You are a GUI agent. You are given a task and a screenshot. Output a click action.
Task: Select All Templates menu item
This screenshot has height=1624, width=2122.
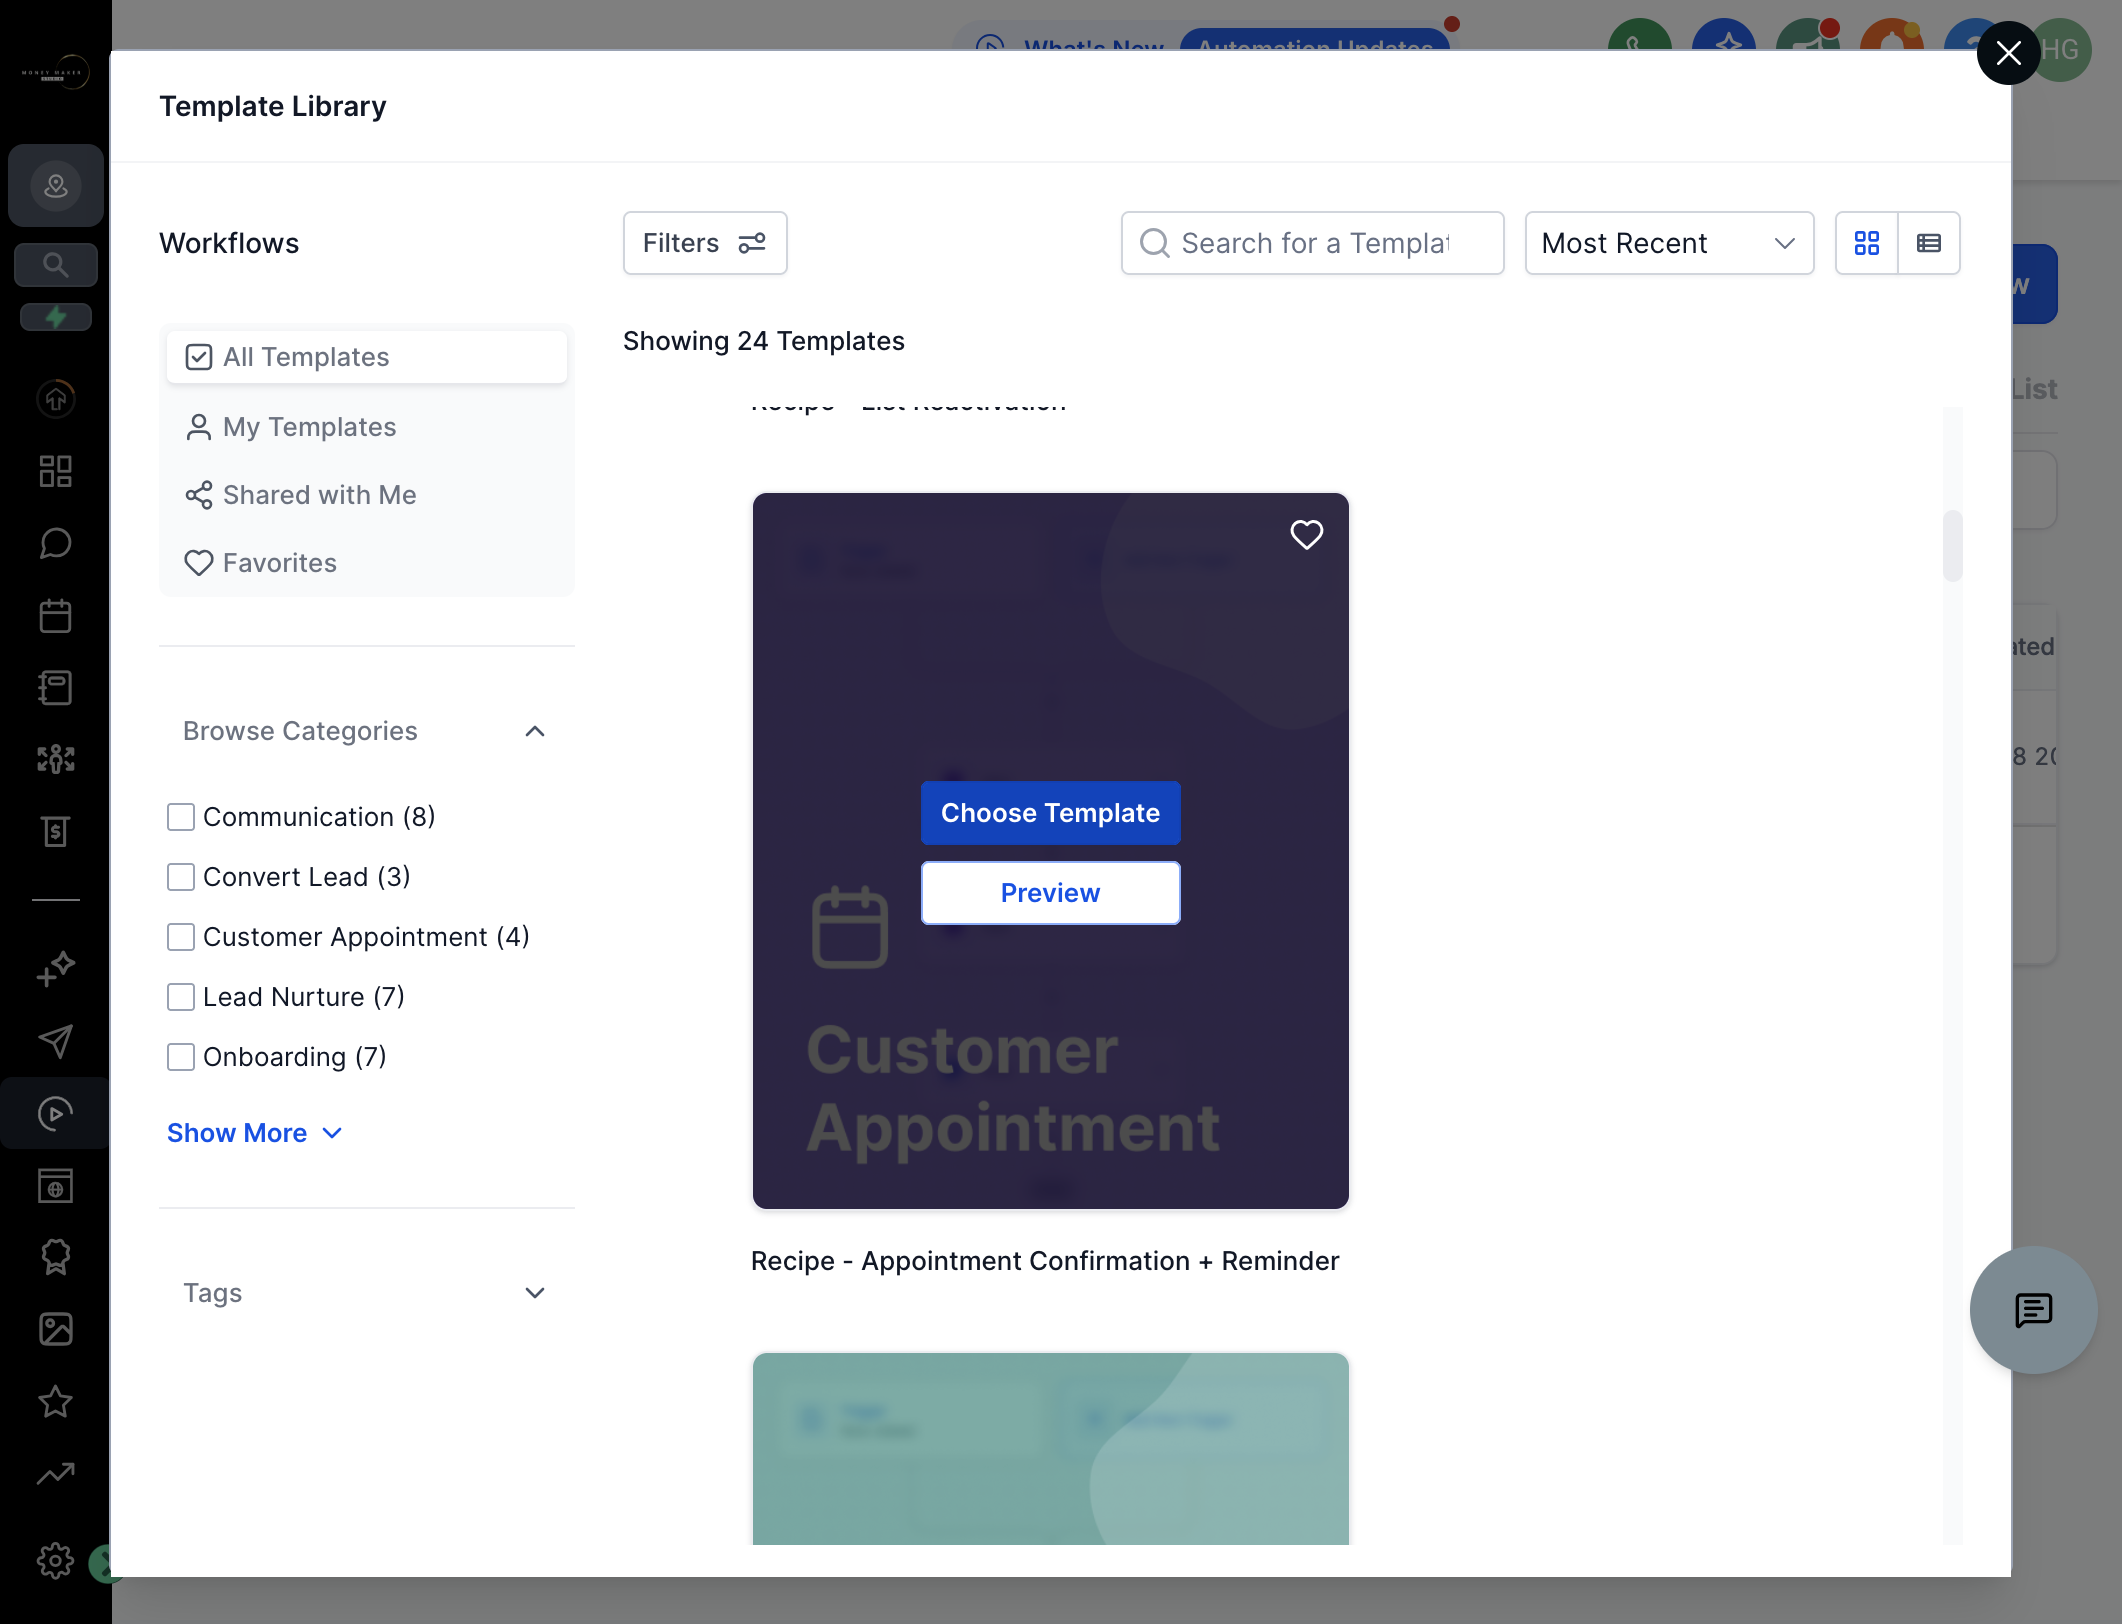[366, 357]
